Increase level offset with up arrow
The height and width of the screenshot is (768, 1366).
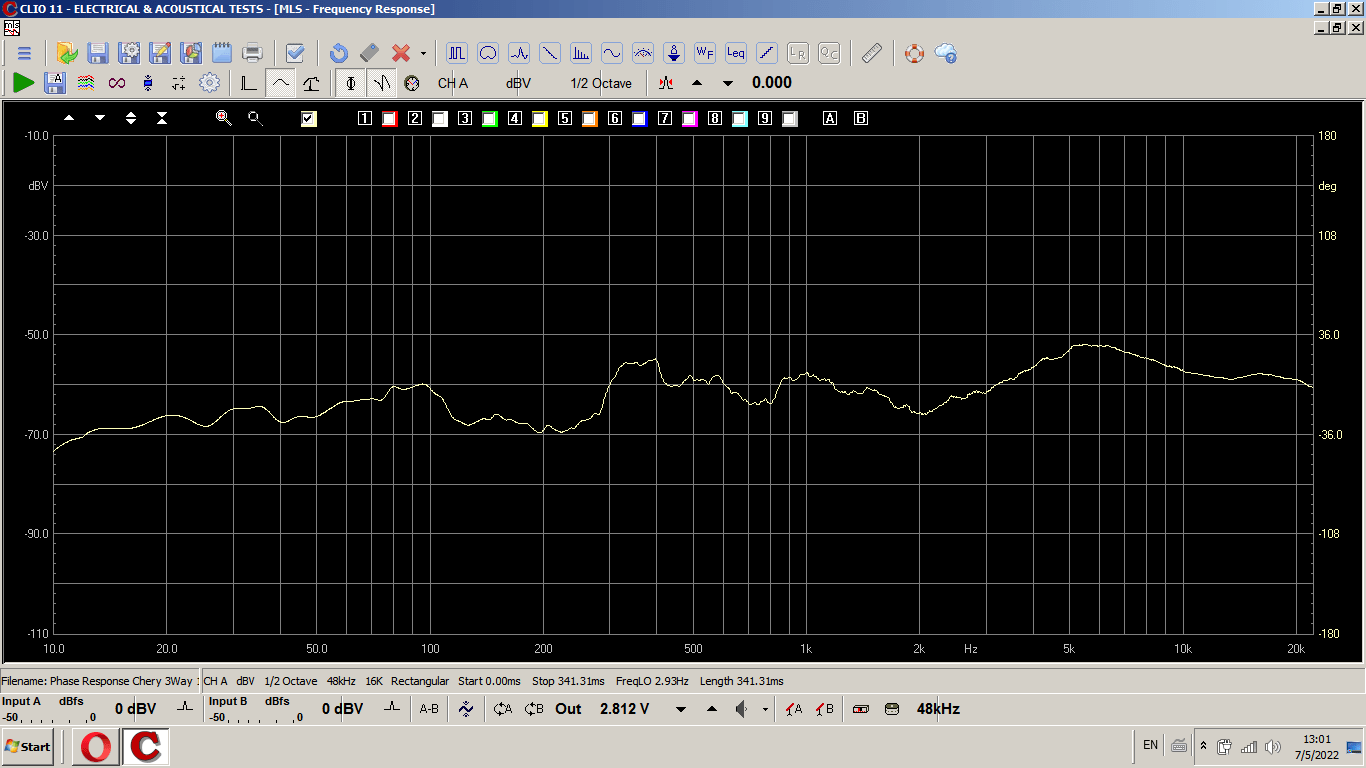[x=697, y=83]
